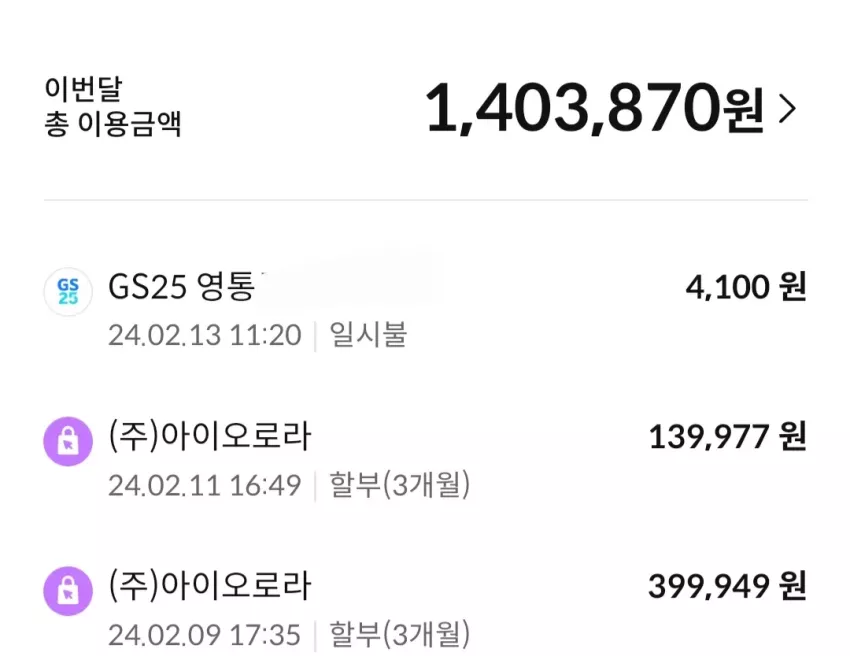Open the GS25 영통 transaction entry

[x=425, y=310]
